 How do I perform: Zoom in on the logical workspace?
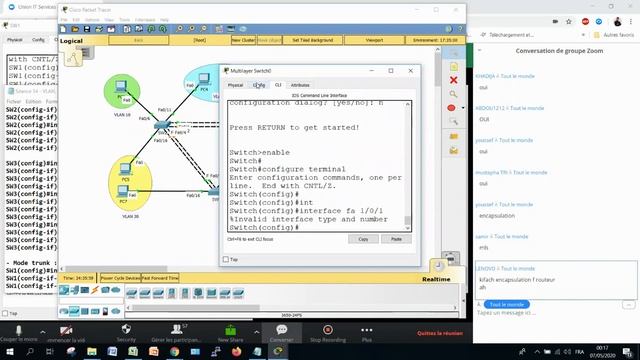coord(179,29)
